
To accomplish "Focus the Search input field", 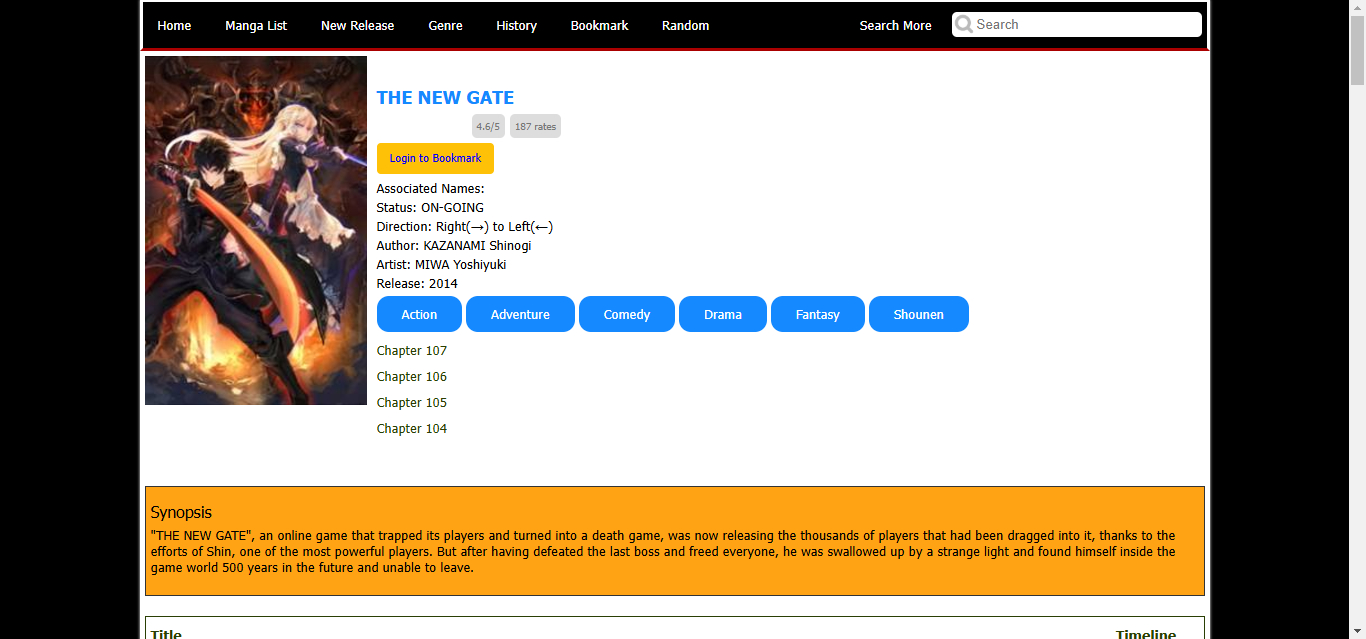I will (x=1085, y=25).
